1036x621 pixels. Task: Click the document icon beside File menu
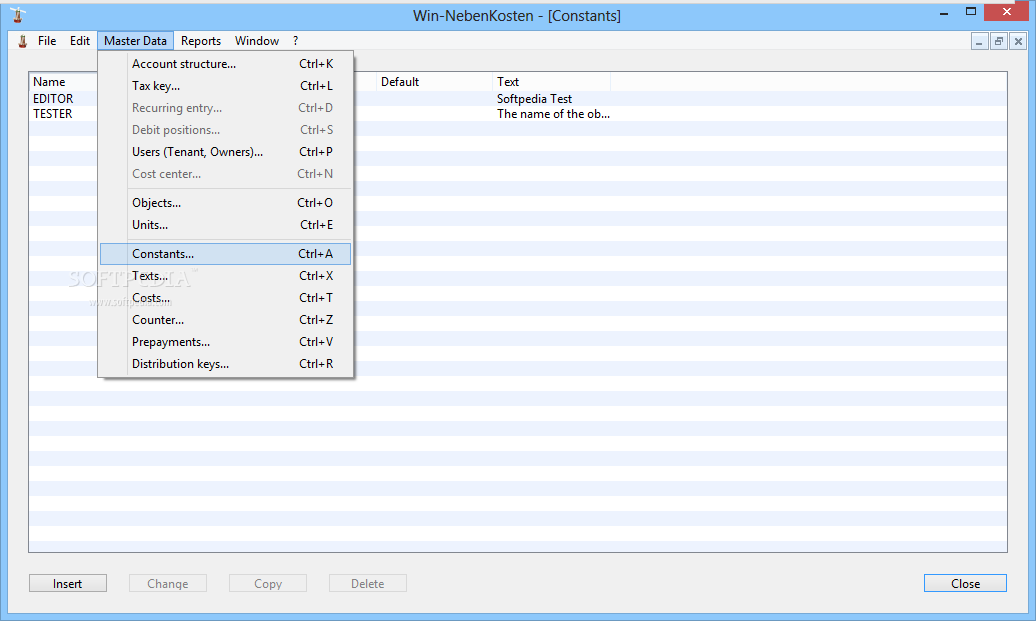pyautogui.click(x=22, y=41)
